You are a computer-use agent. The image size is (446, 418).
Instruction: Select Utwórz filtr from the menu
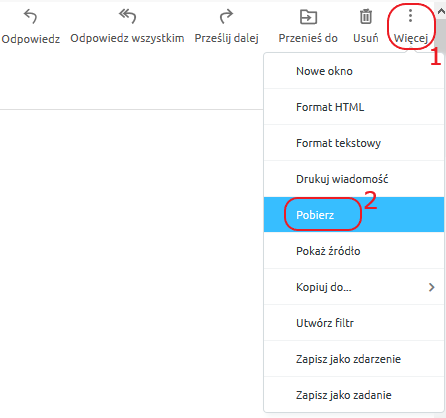point(354,323)
